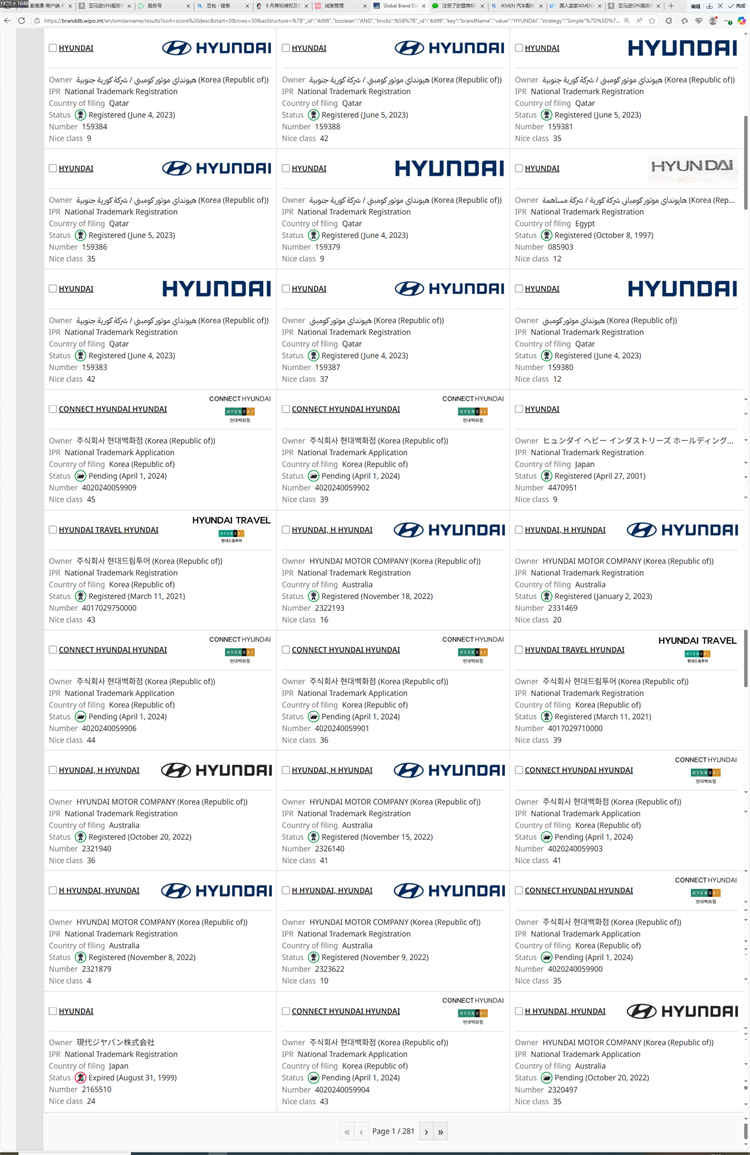
Task: Select checkbox for Japan HYUNDAI expired record
Action: [52, 1011]
